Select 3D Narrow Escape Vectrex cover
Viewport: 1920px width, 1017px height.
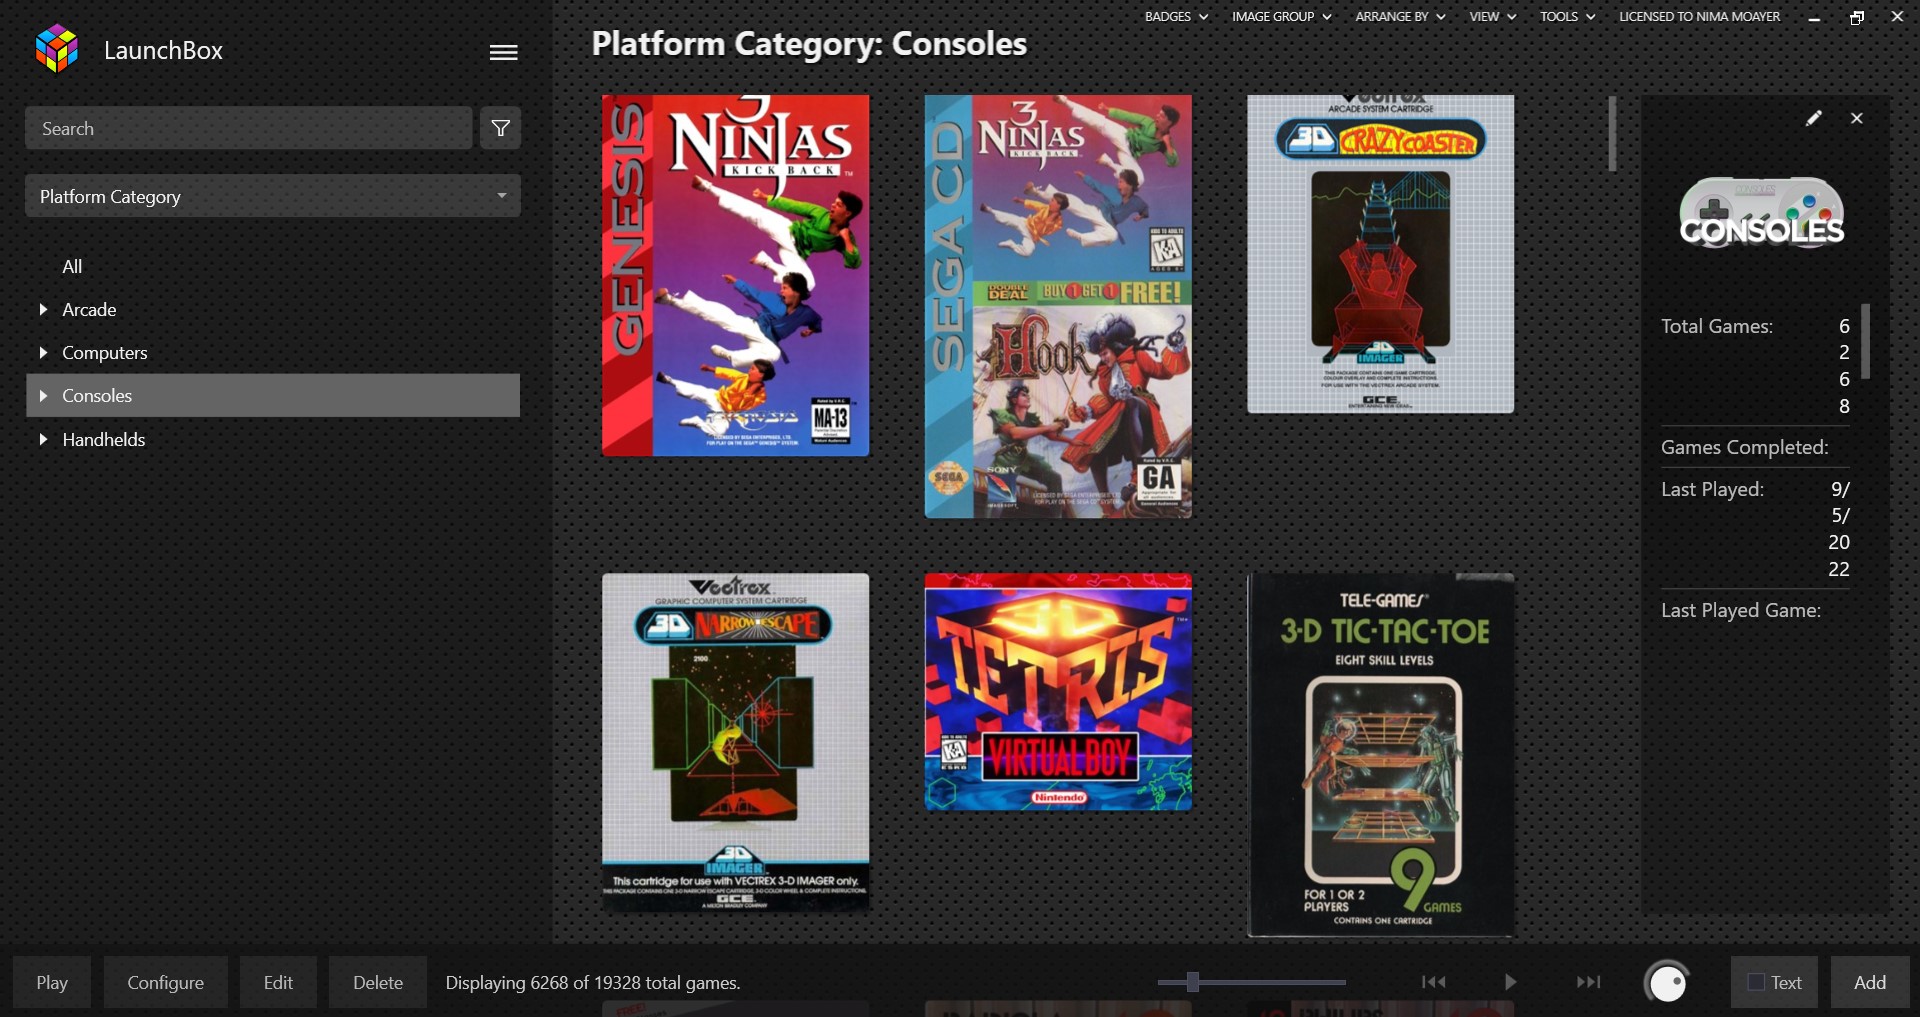pyautogui.click(x=735, y=742)
